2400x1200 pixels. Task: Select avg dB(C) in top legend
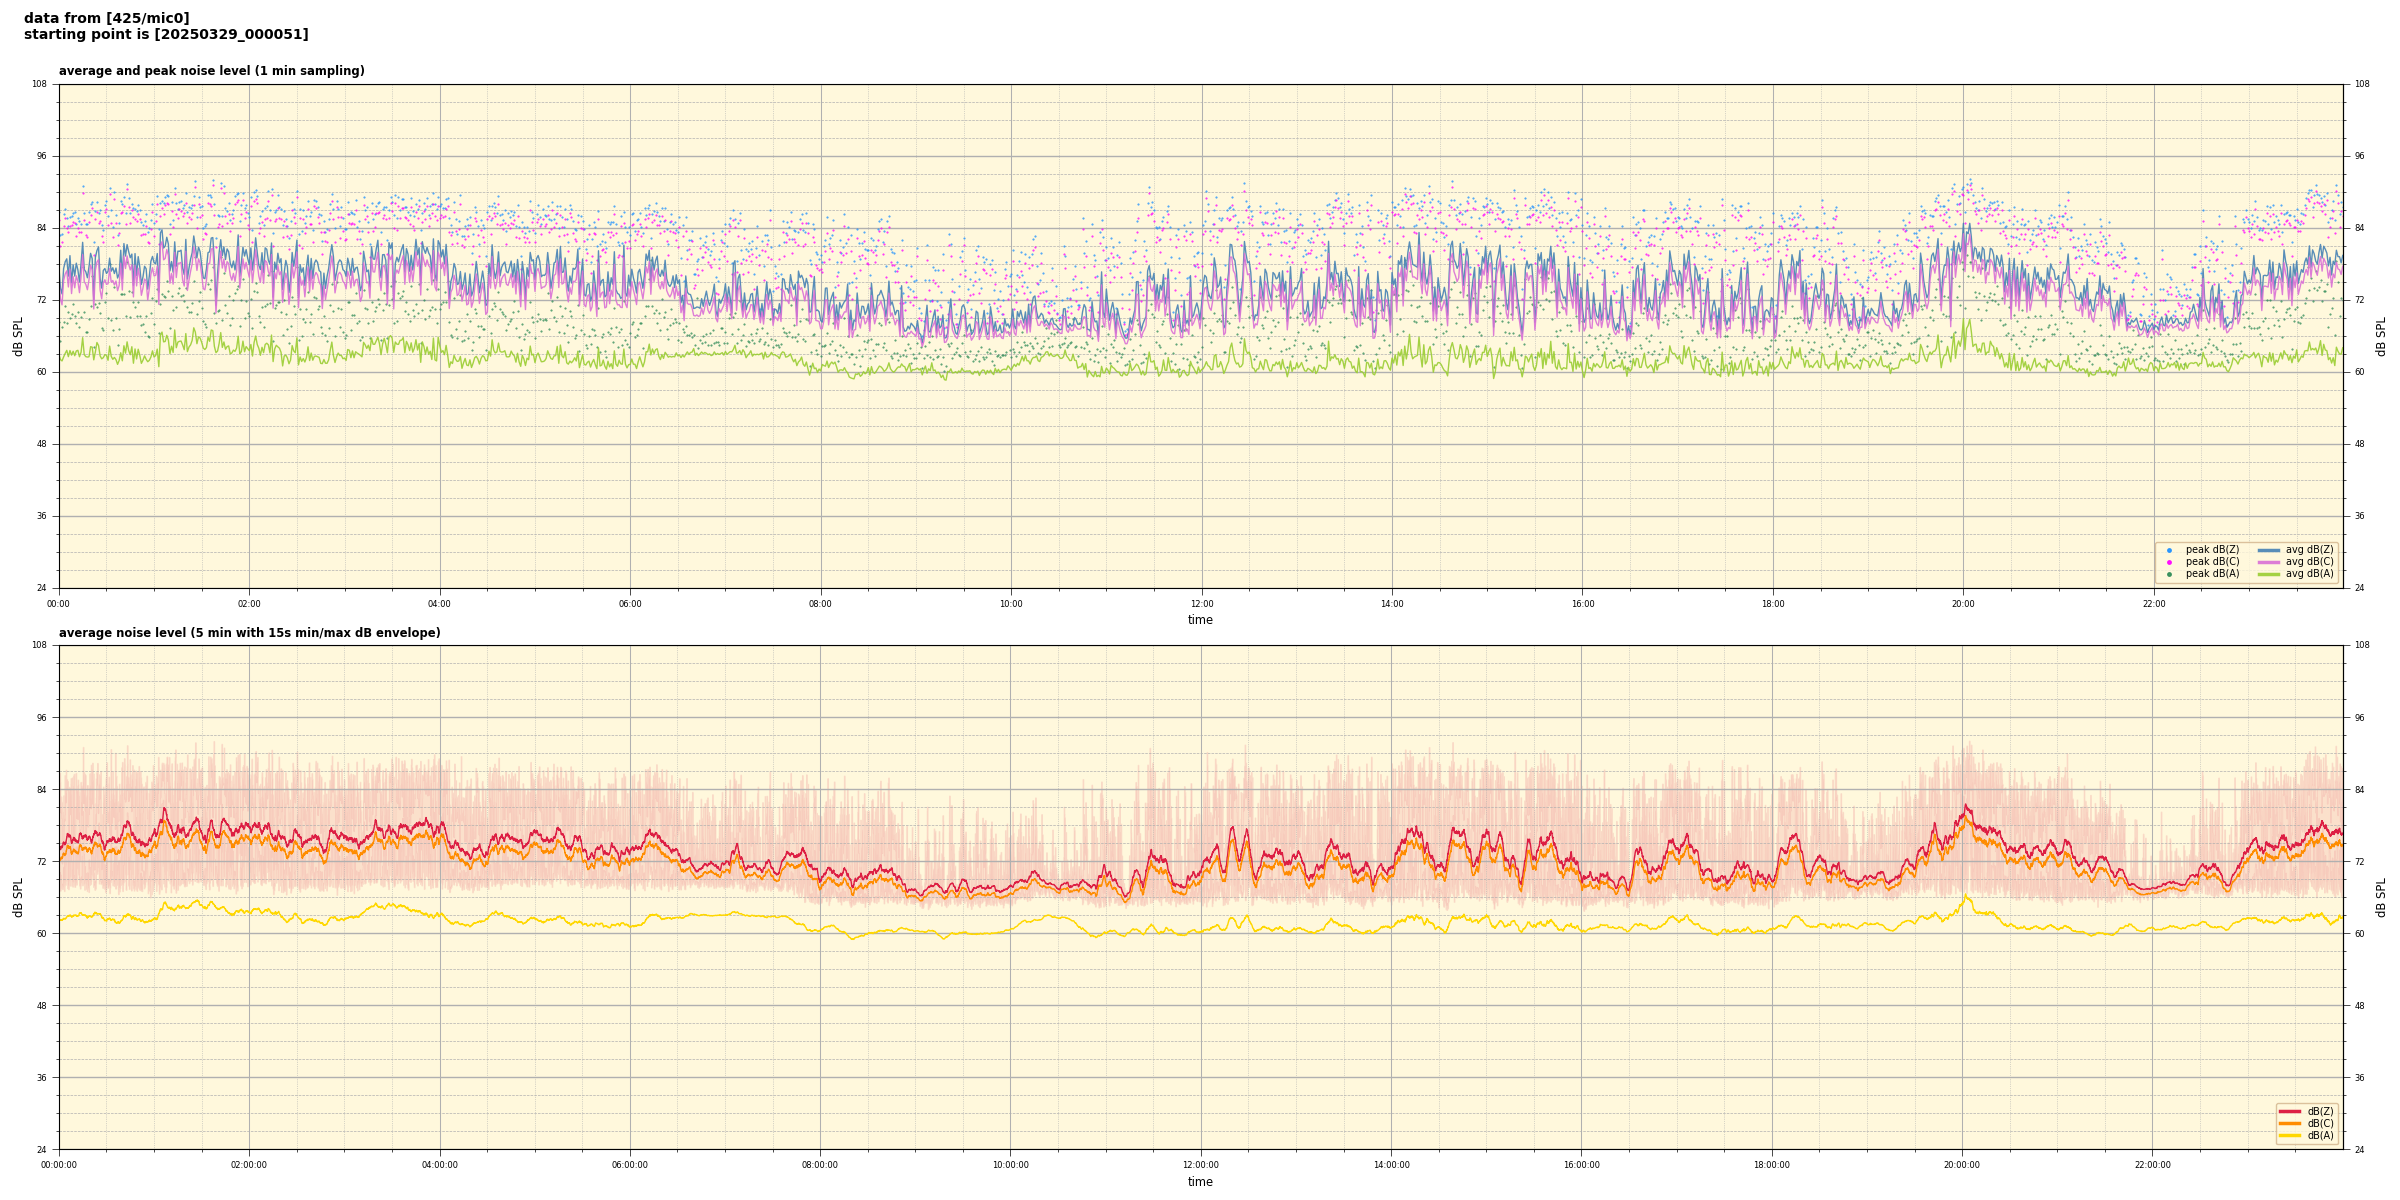coord(2309,562)
